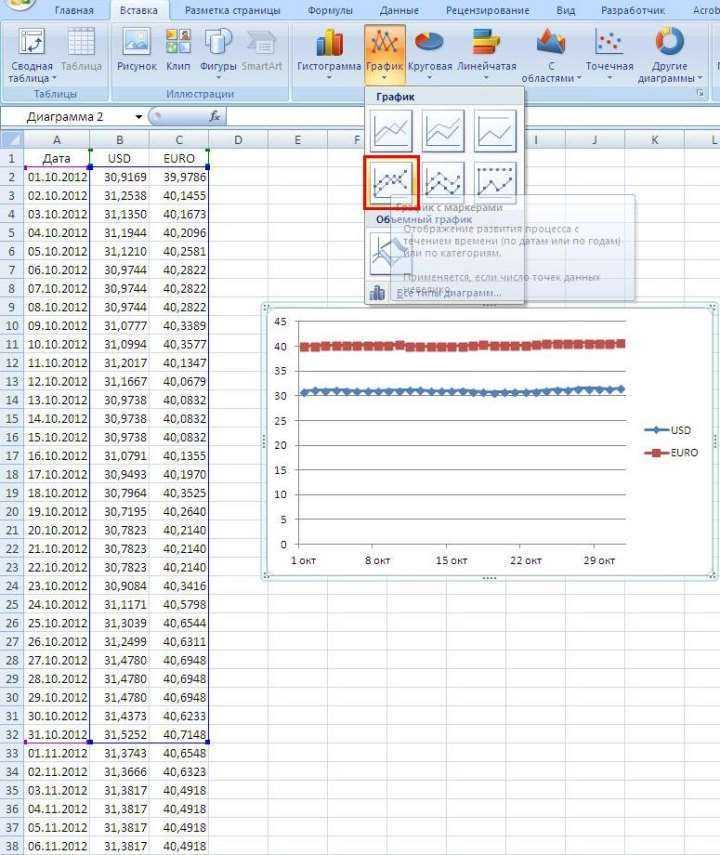Switch to the Главная ribbon tab

[74, 10]
